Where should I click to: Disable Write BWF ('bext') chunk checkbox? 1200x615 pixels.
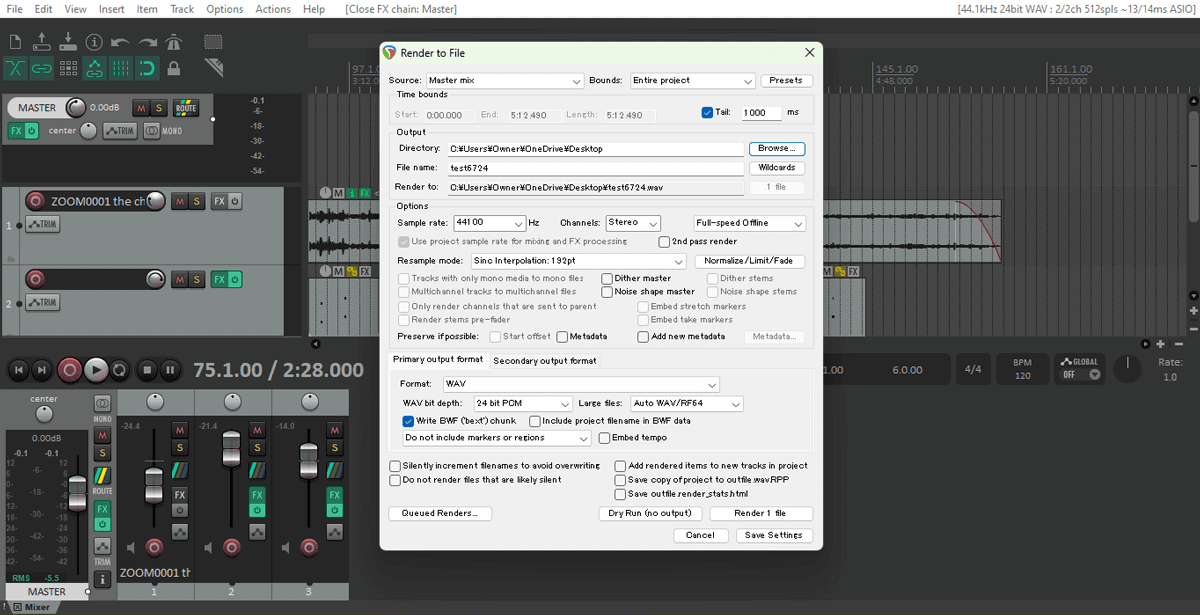point(408,421)
